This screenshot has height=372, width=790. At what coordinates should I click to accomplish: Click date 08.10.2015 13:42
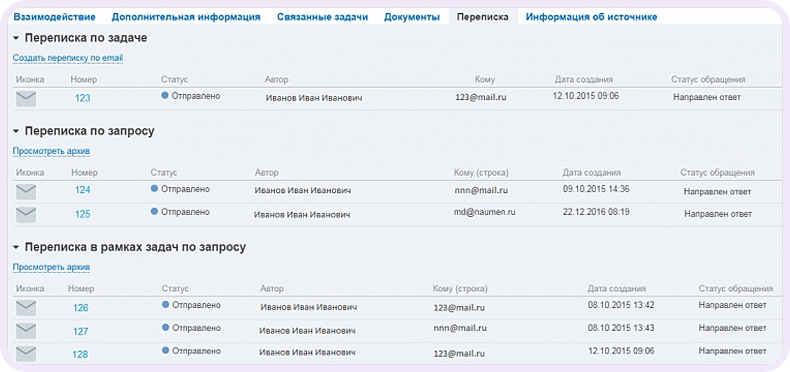(x=621, y=305)
